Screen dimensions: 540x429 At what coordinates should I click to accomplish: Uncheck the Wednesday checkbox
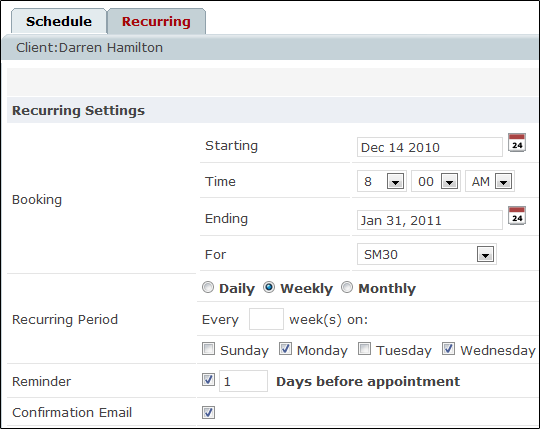click(x=448, y=348)
